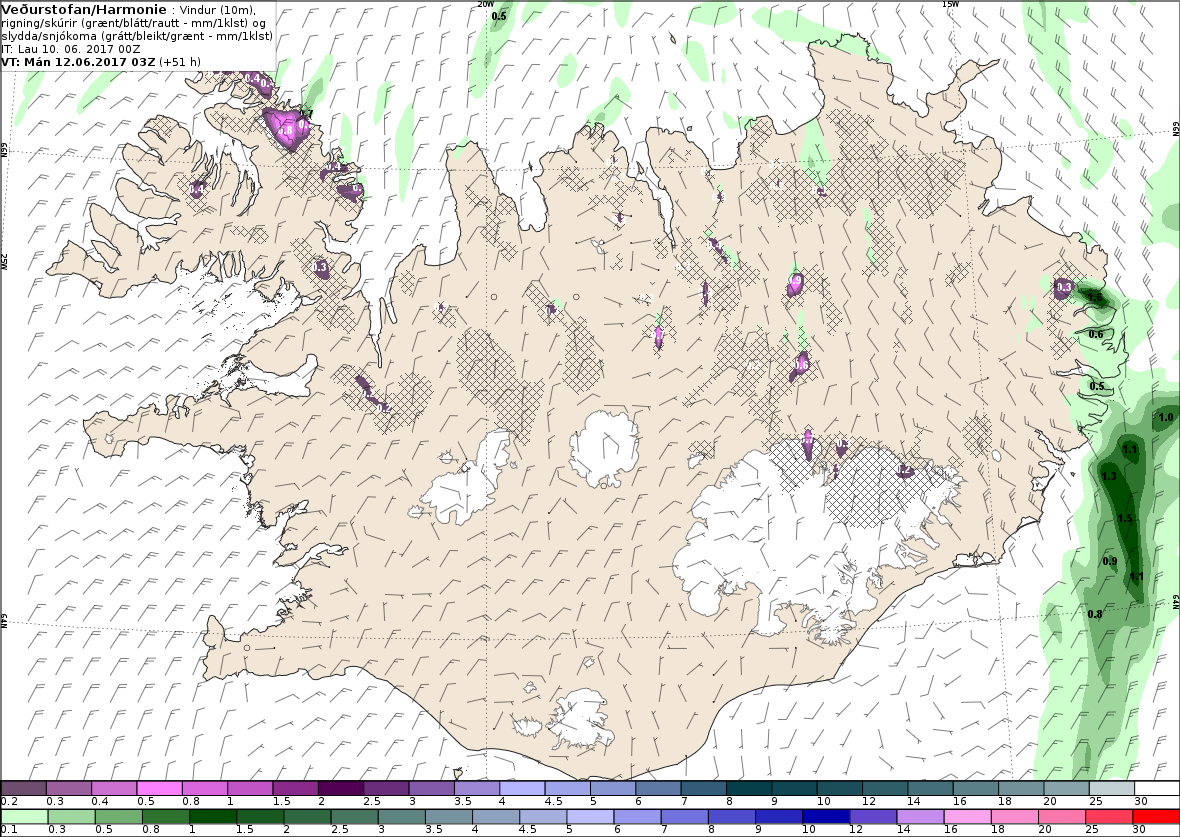
Task: Click the '1.3' rainfall value on the map
Action: tap(1109, 476)
